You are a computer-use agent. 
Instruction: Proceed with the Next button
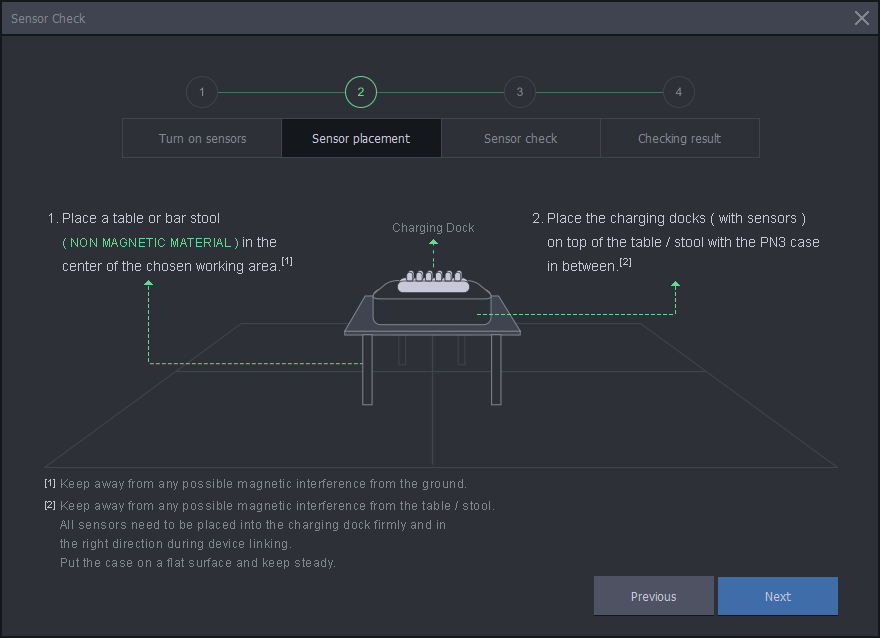[778, 596]
